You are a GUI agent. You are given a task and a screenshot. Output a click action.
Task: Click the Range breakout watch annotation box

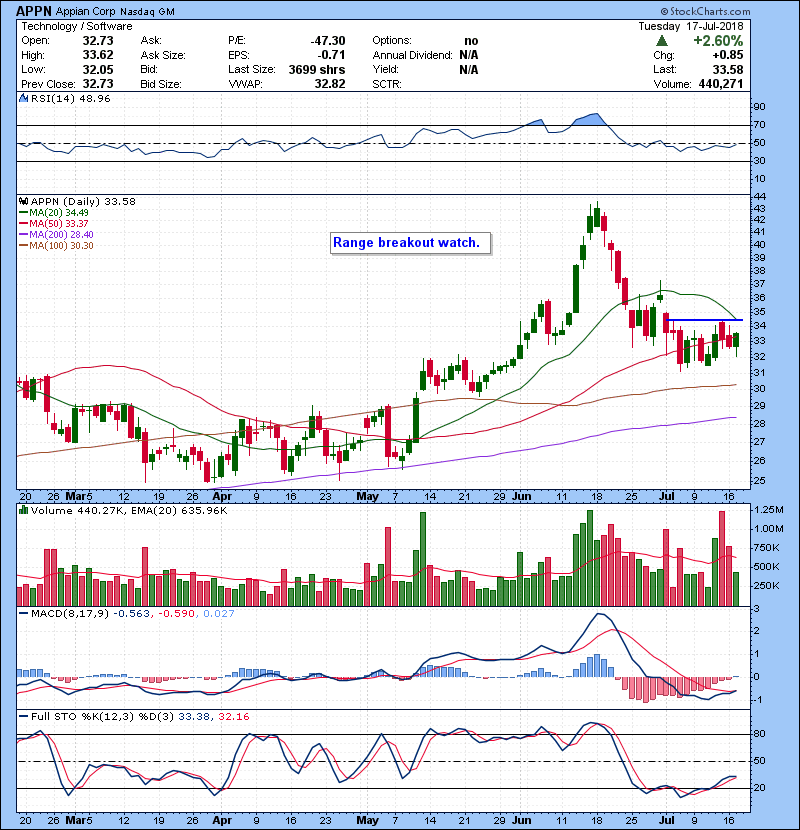(410, 243)
